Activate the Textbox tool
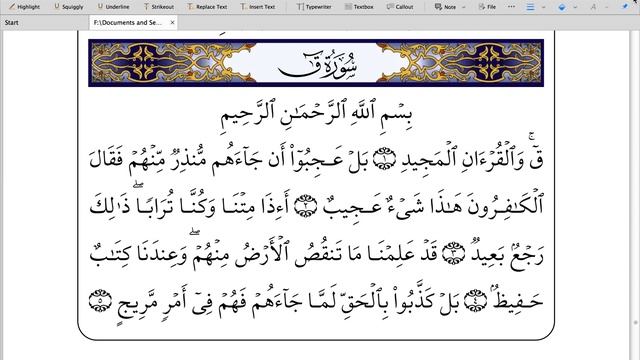Screen dimensions: 640x360 (x=359, y=7)
